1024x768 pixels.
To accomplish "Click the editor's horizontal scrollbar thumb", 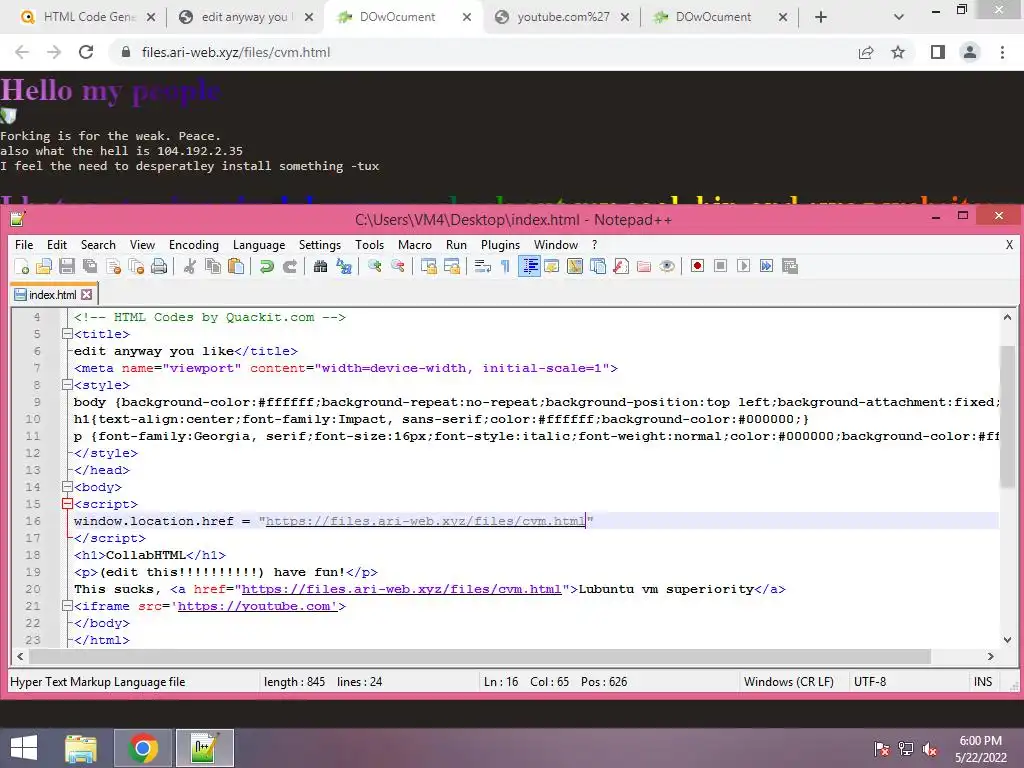I will [479, 656].
